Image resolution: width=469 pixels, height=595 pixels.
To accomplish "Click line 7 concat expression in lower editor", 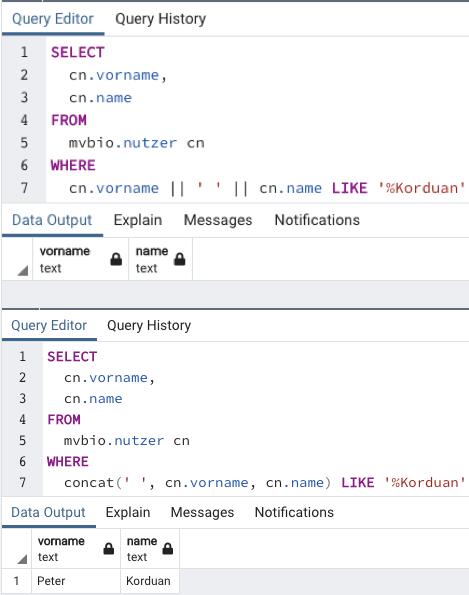I will click(x=198, y=483).
